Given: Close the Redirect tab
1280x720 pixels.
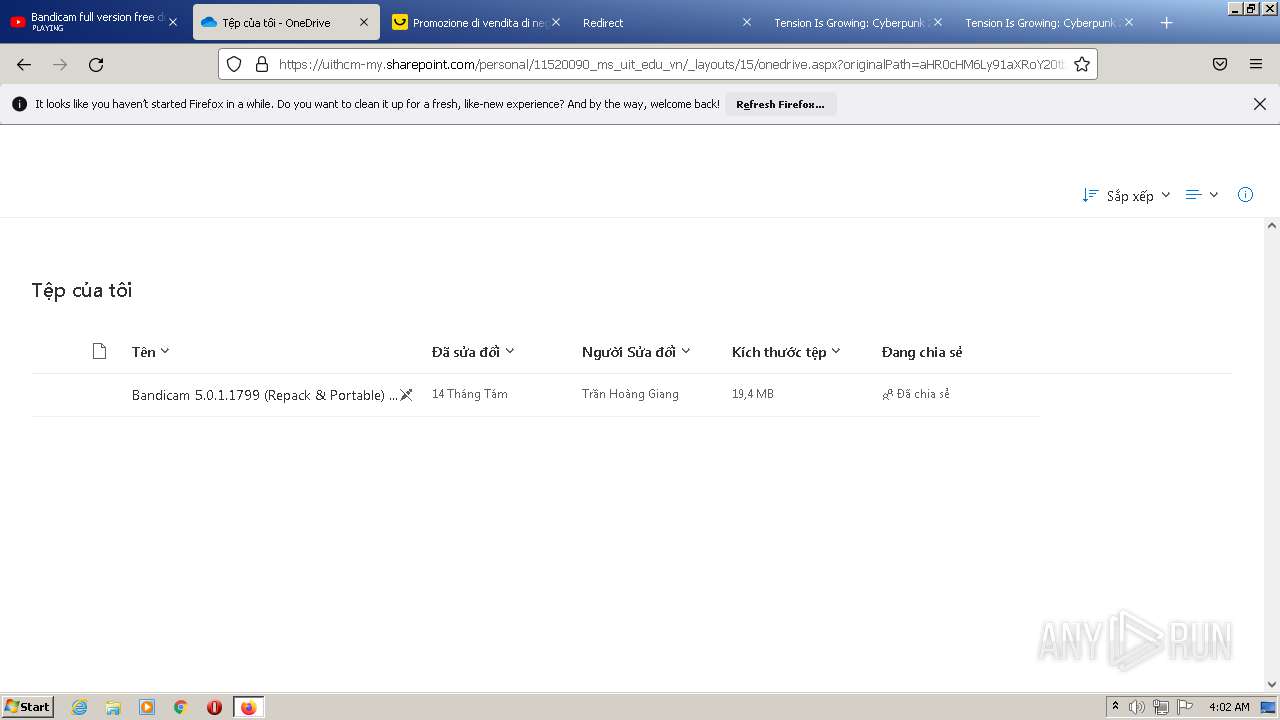Looking at the screenshot, I should click(746, 22).
